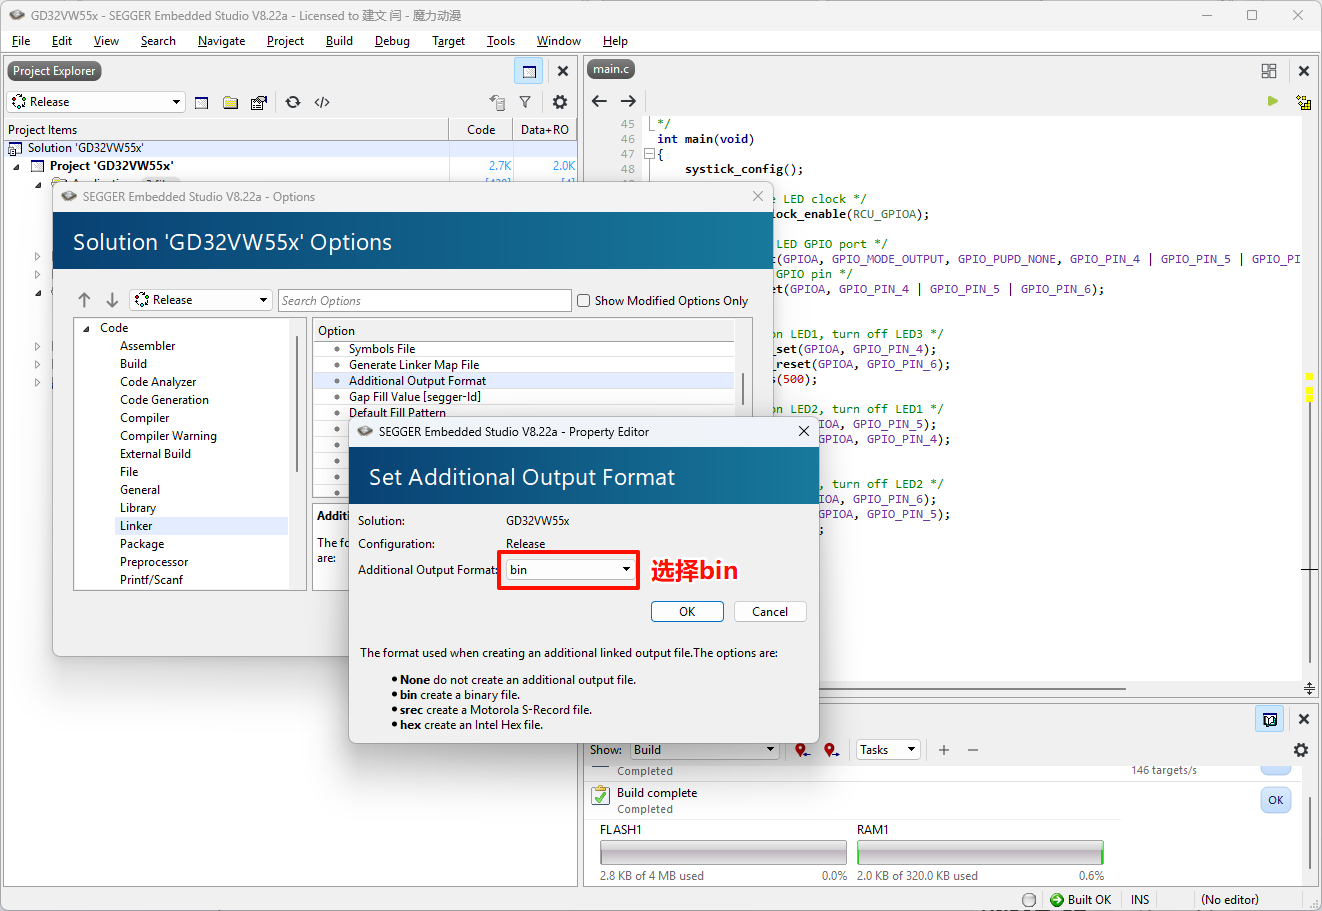Screen dimensions: 1322x911
Task: Click OK in the Property Editor dialog
Action: pyautogui.click(x=687, y=612)
